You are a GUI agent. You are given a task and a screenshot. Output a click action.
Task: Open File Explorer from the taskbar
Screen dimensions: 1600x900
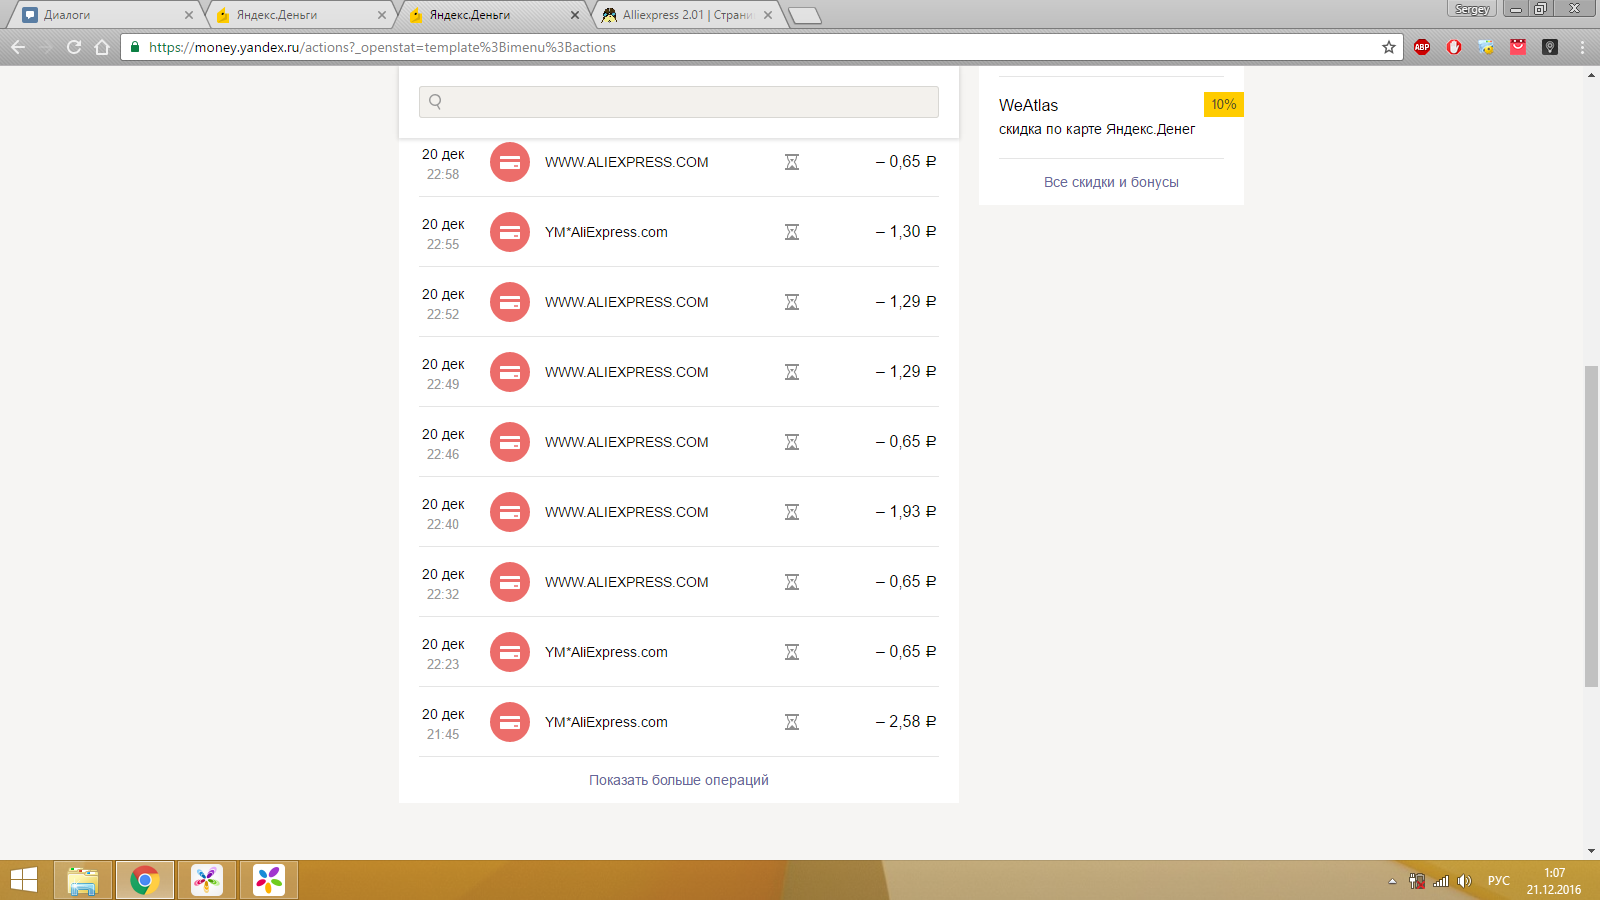click(83, 880)
